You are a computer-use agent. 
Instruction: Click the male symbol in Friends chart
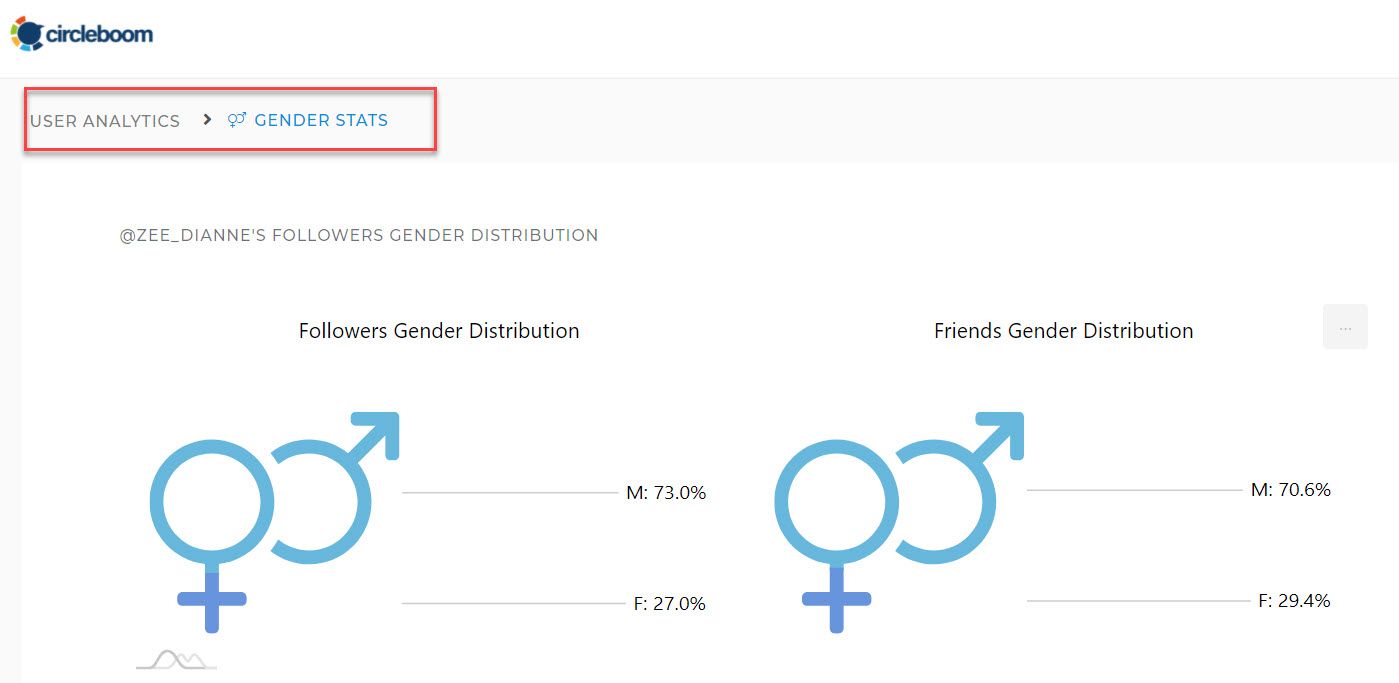pyautogui.click(x=960, y=485)
